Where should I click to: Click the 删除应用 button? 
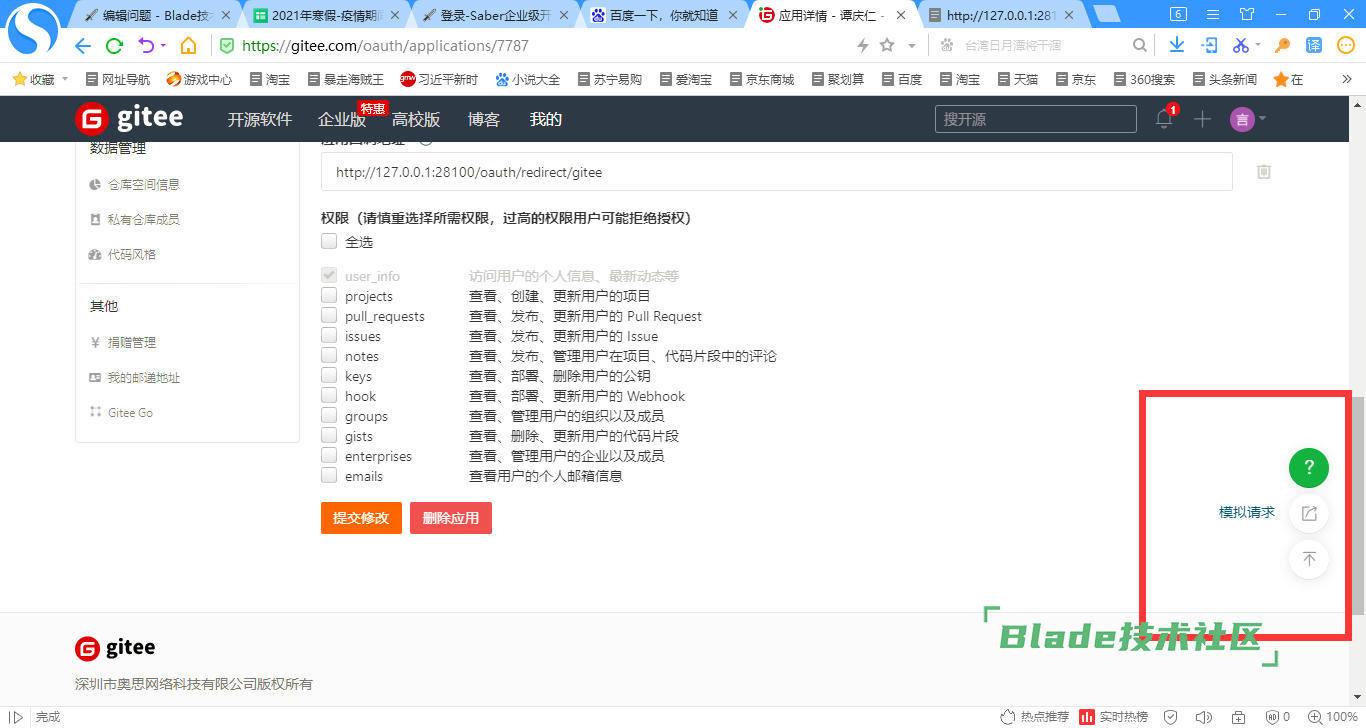point(451,518)
